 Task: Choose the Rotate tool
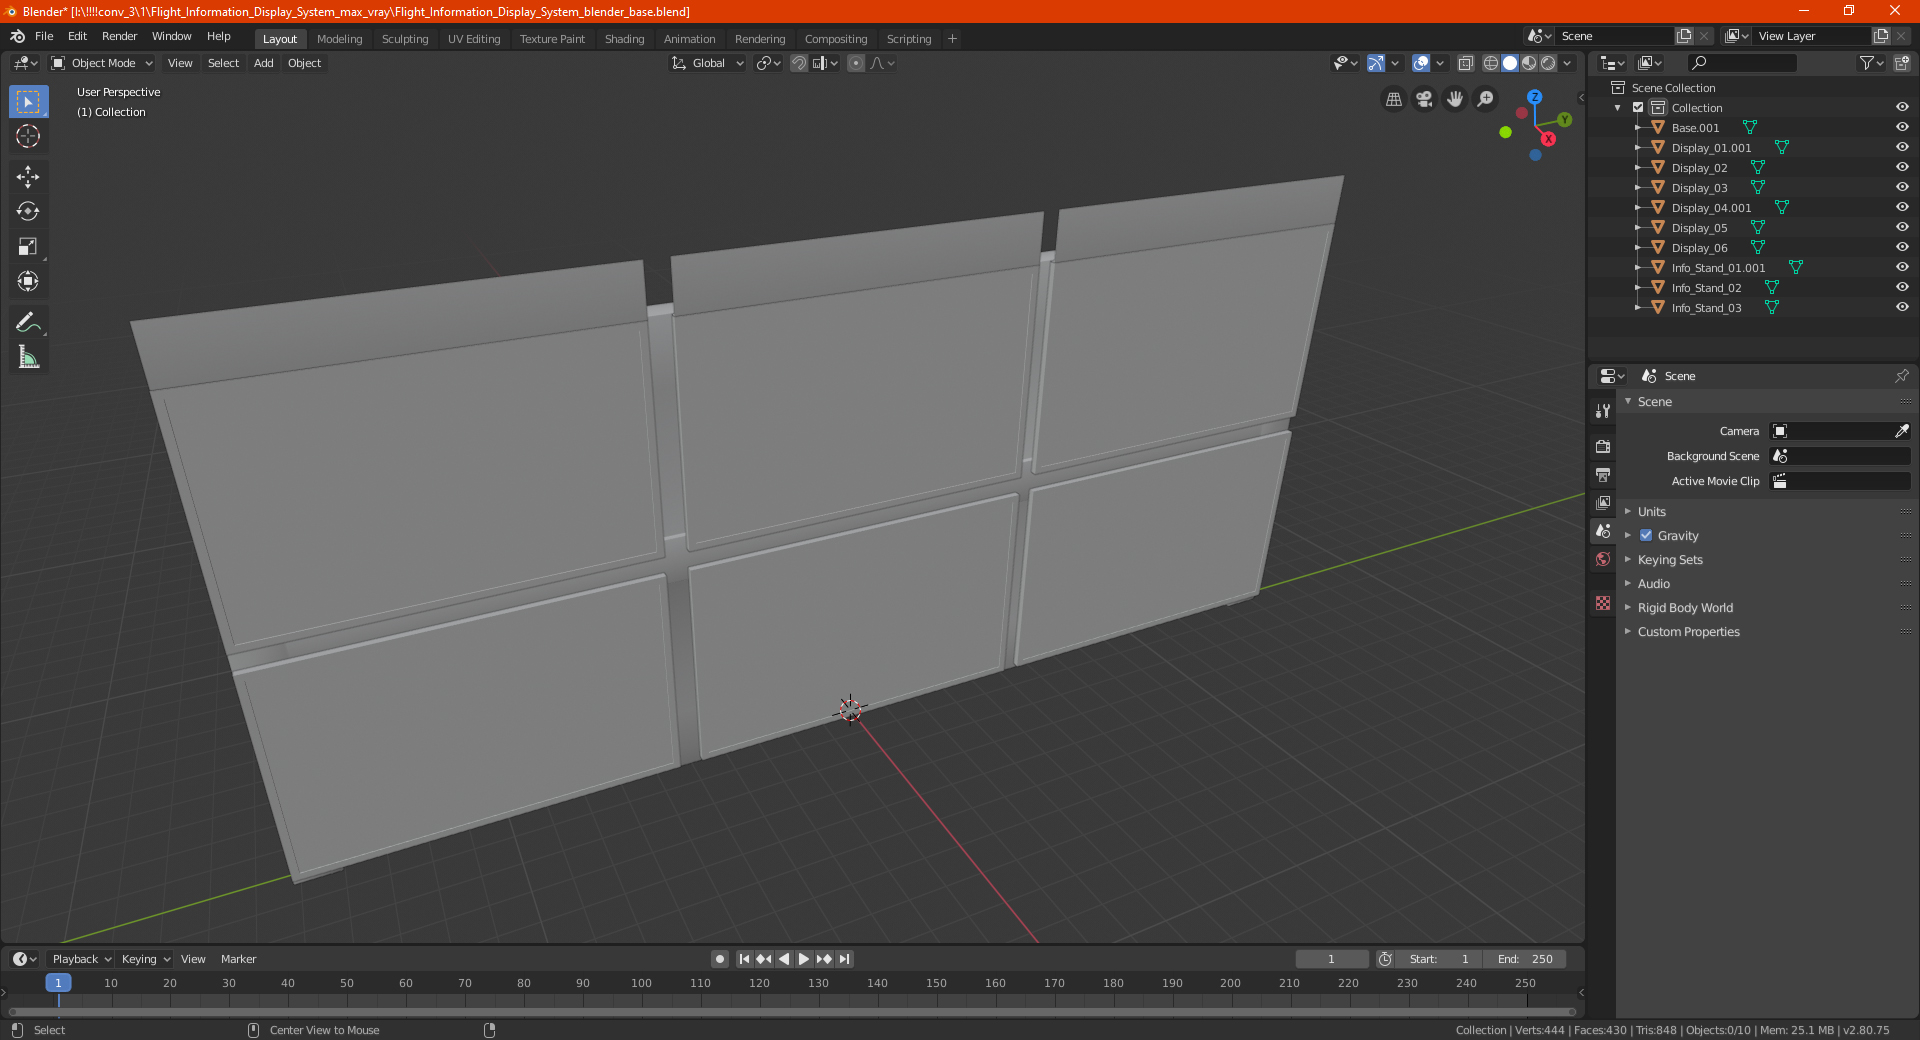pos(28,212)
